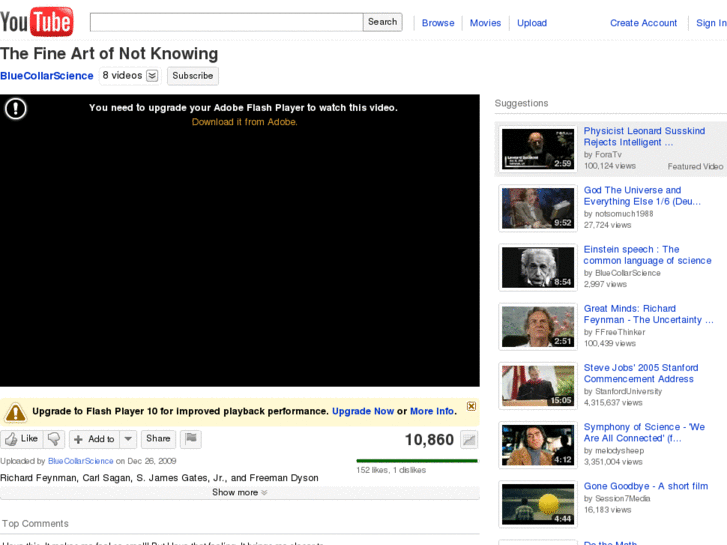
Task: Like the video
Action: [x=22, y=439]
